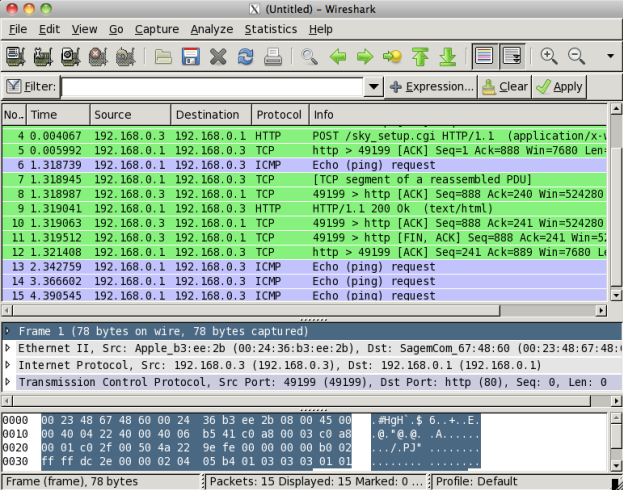Go to specific packet number icon
The image size is (624, 491).
point(392,57)
